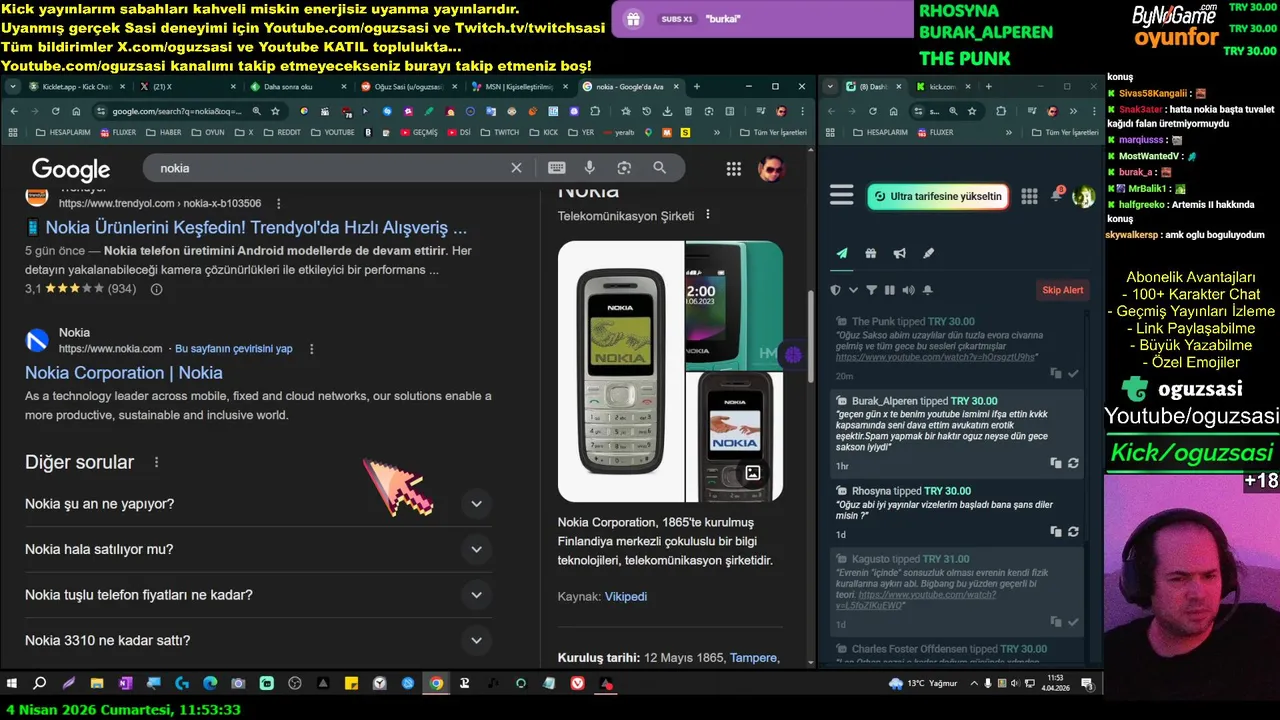The height and width of the screenshot is (720, 1280).
Task: Click 'Bu sayfanın çevirisini yap' link
Action: point(234,349)
